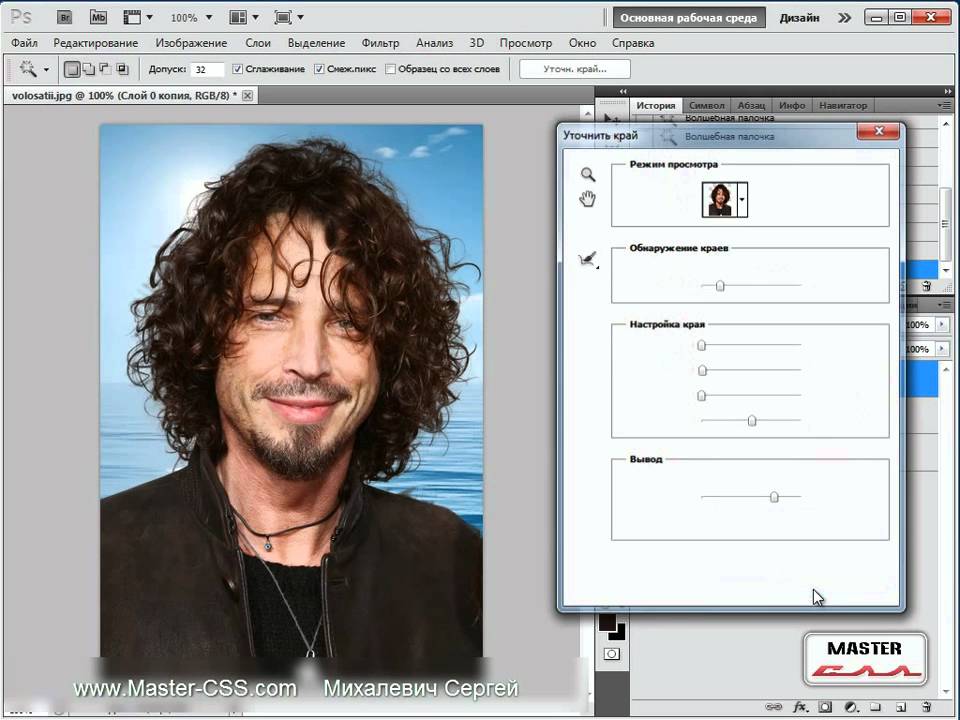Open the fx layer style icon
The height and width of the screenshot is (720, 960).
click(800, 707)
